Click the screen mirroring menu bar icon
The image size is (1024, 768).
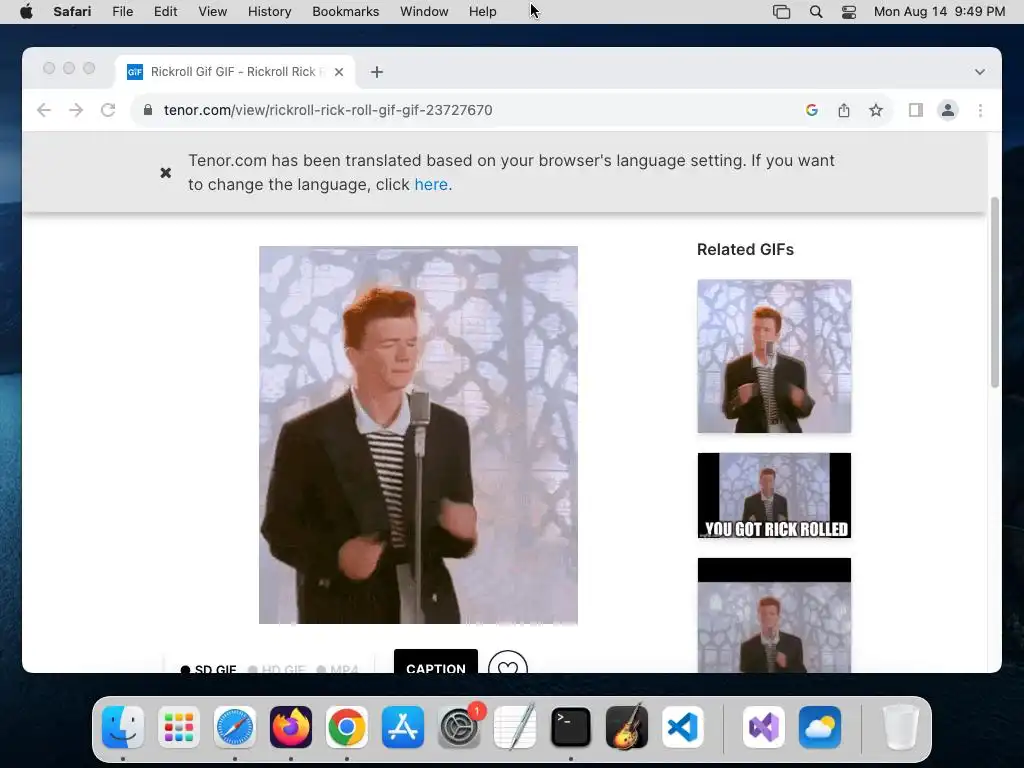[x=782, y=12]
